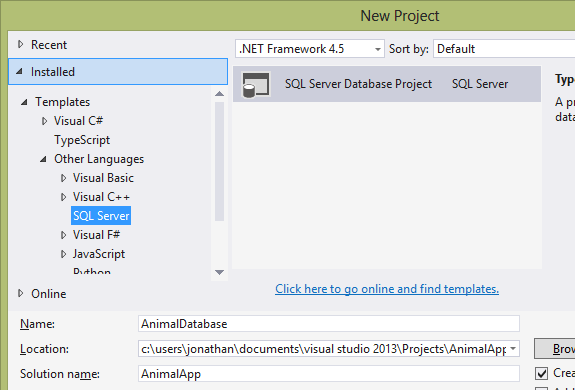The image size is (575, 390).
Task: Collapse the Installed section
Action: 19,71
